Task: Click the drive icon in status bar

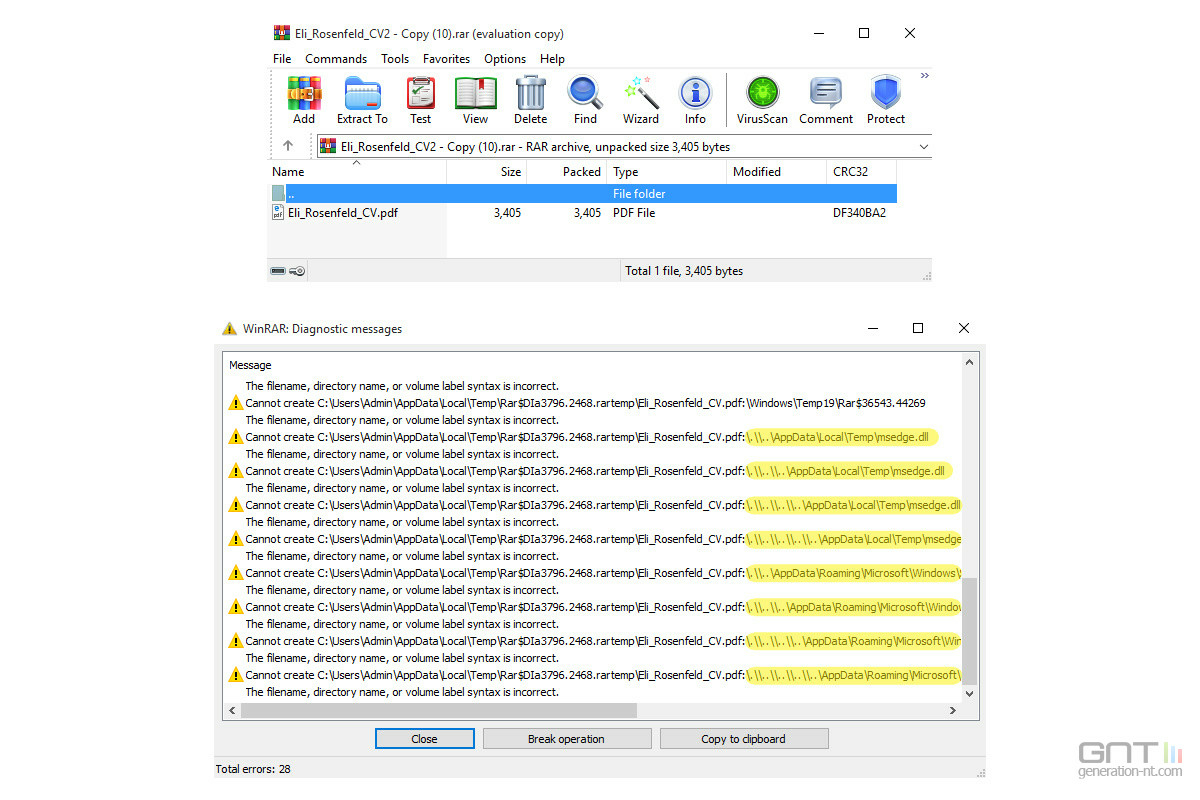Action: point(278,271)
